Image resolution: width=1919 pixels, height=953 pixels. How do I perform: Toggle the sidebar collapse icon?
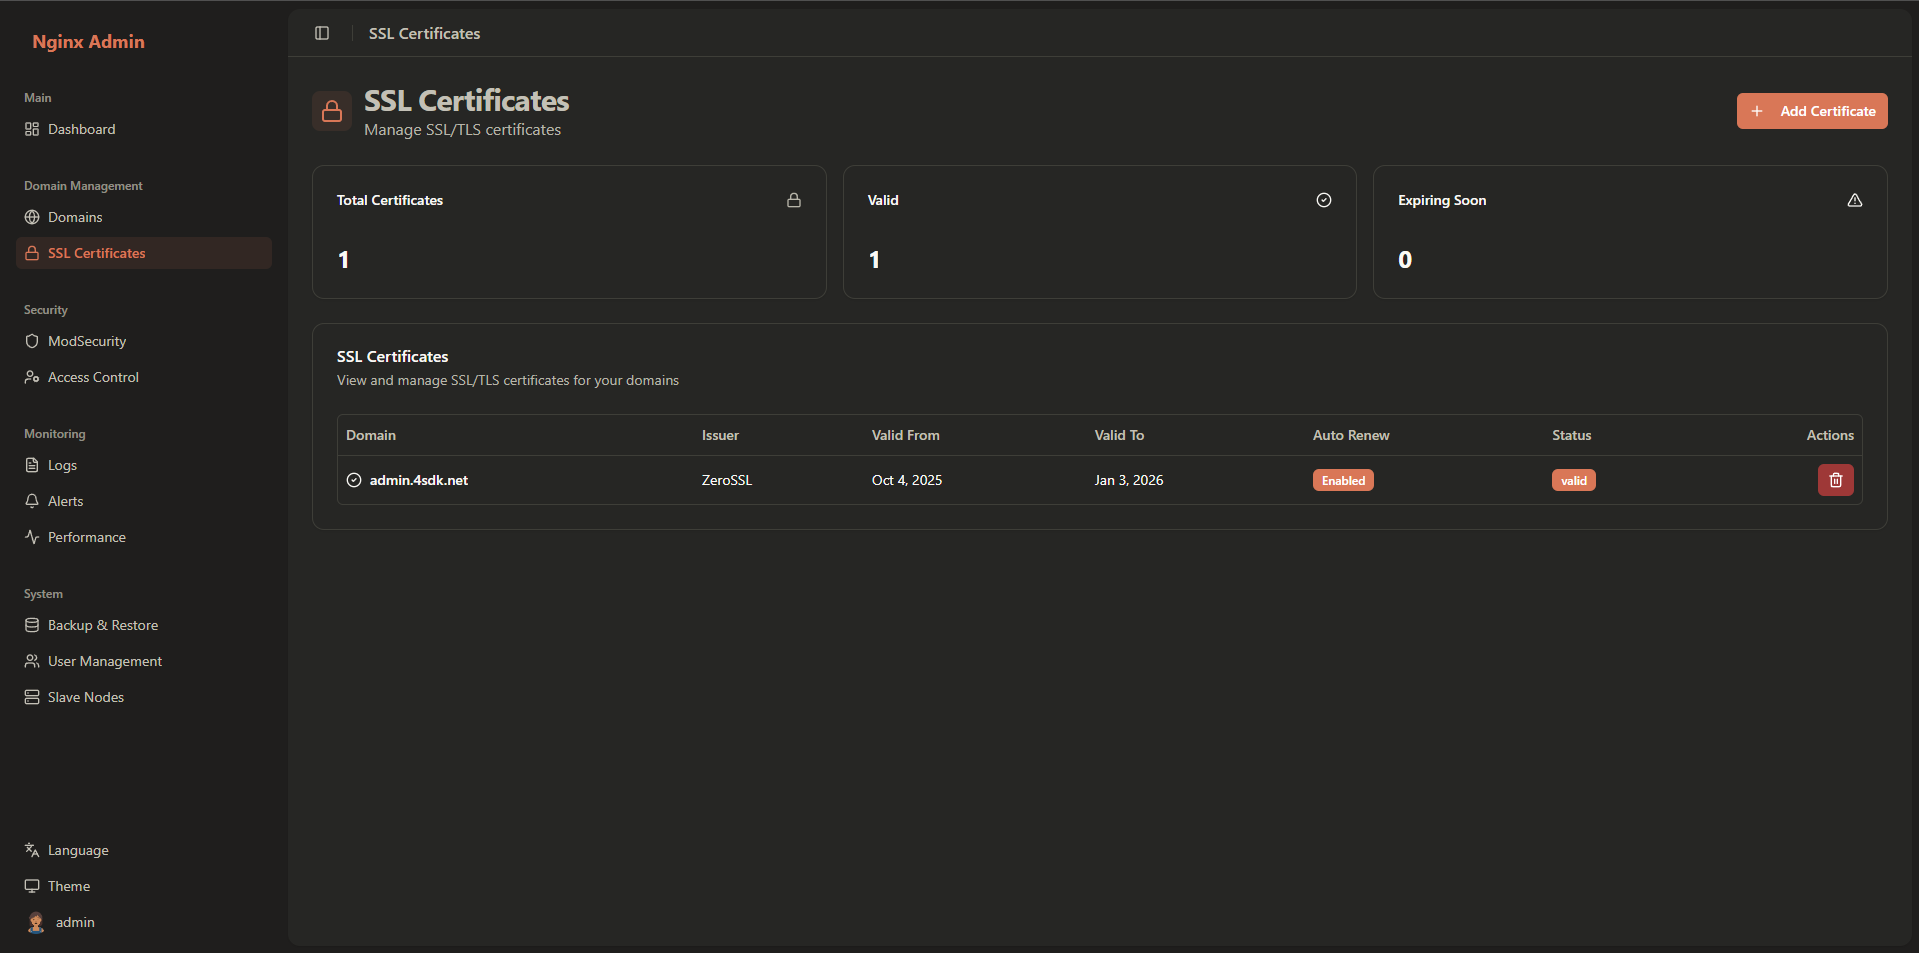[x=322, y=33]
